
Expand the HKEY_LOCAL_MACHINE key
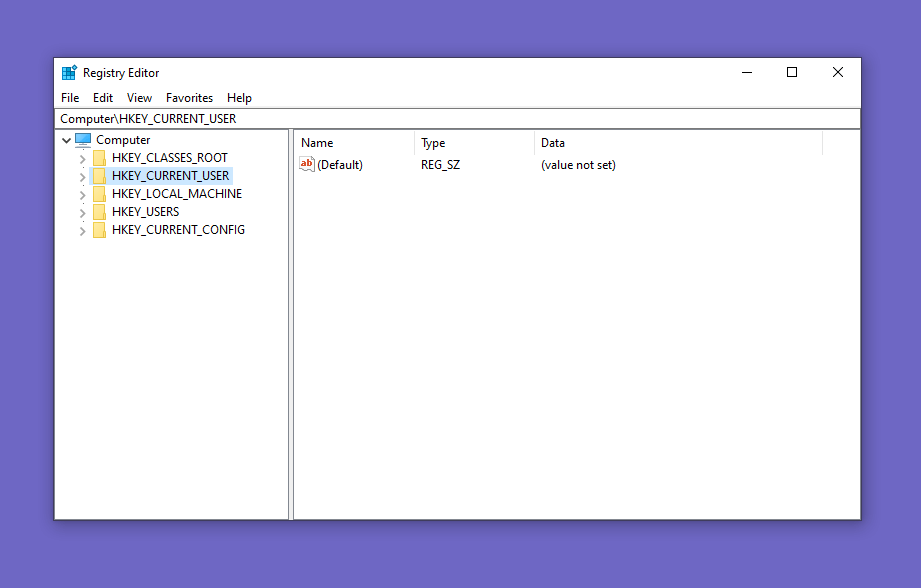pos(82,194)
